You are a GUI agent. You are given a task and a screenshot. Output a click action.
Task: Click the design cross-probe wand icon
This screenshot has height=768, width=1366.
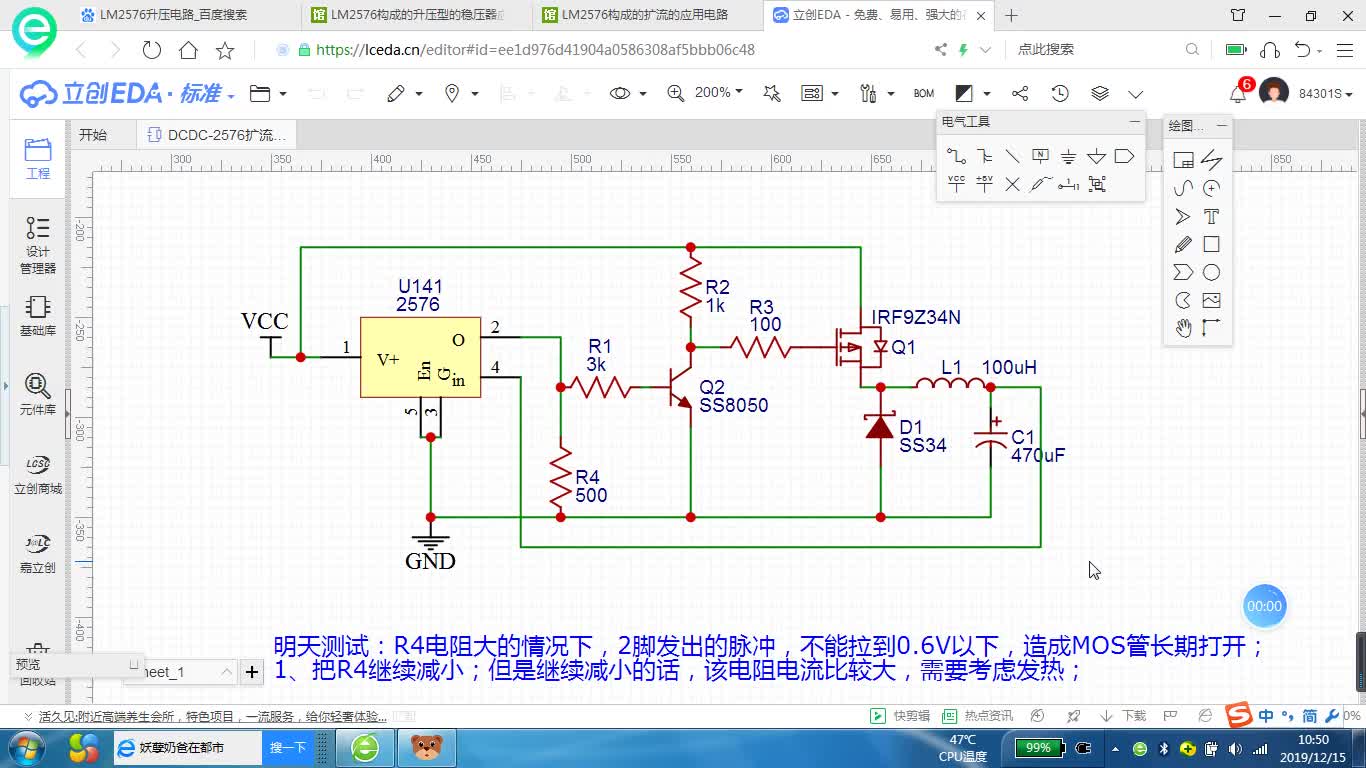(771, 93)
